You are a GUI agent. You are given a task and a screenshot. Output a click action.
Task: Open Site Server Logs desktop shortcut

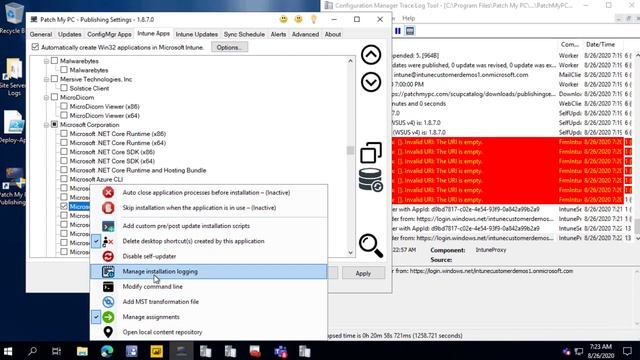click(x=13, y=77)
